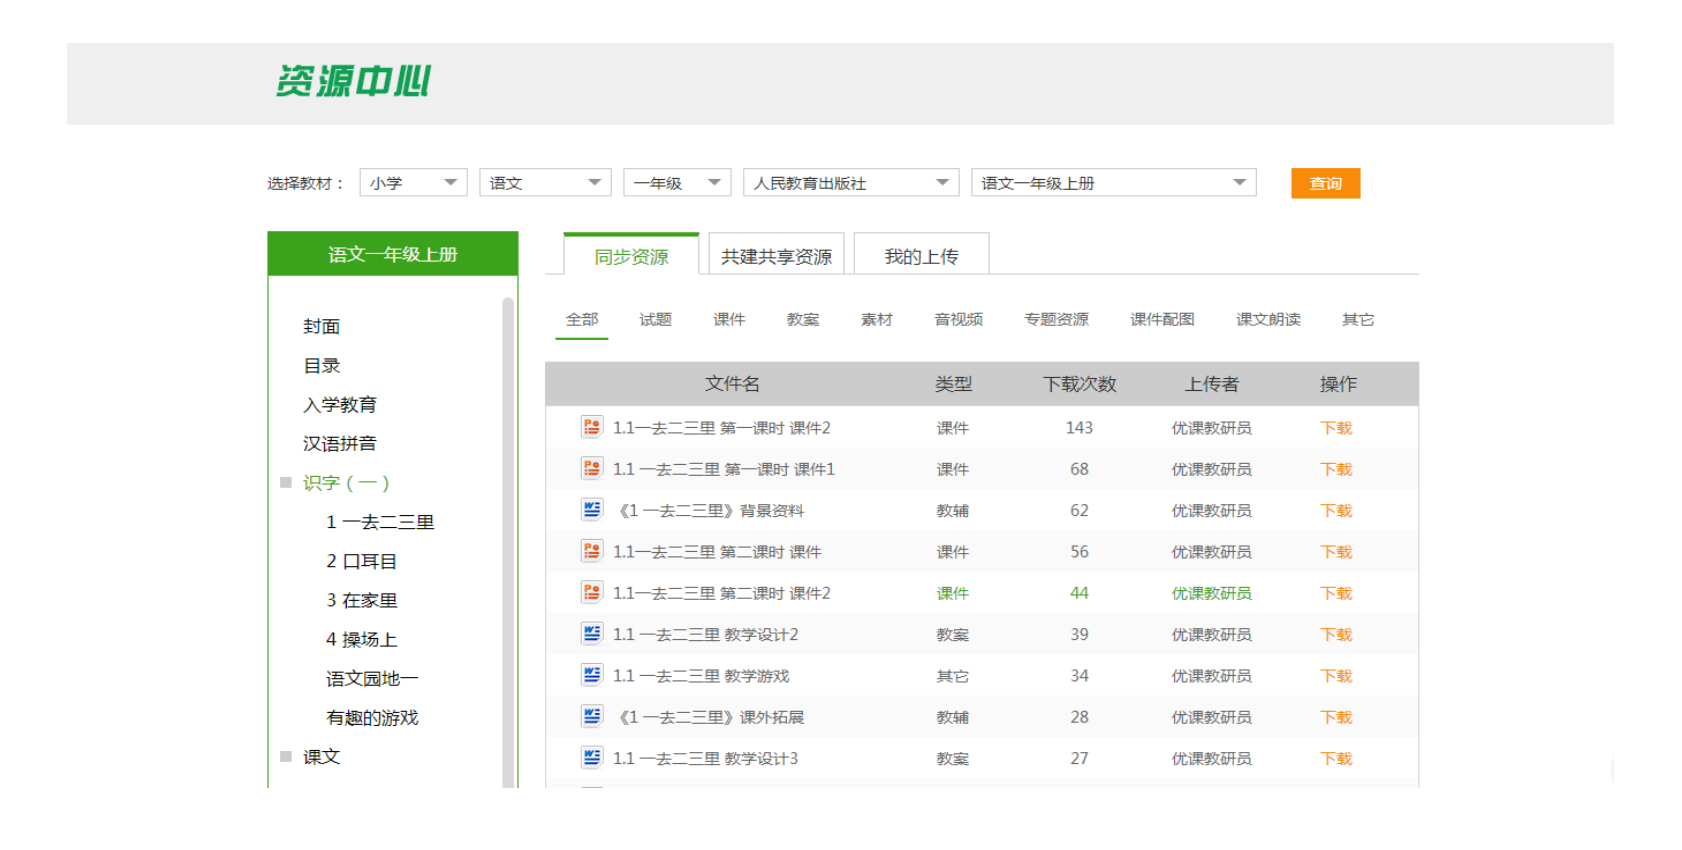
Task: Download 1.1 一去二三里 第一课时 课件1
Action: [x=1336, y=469]
